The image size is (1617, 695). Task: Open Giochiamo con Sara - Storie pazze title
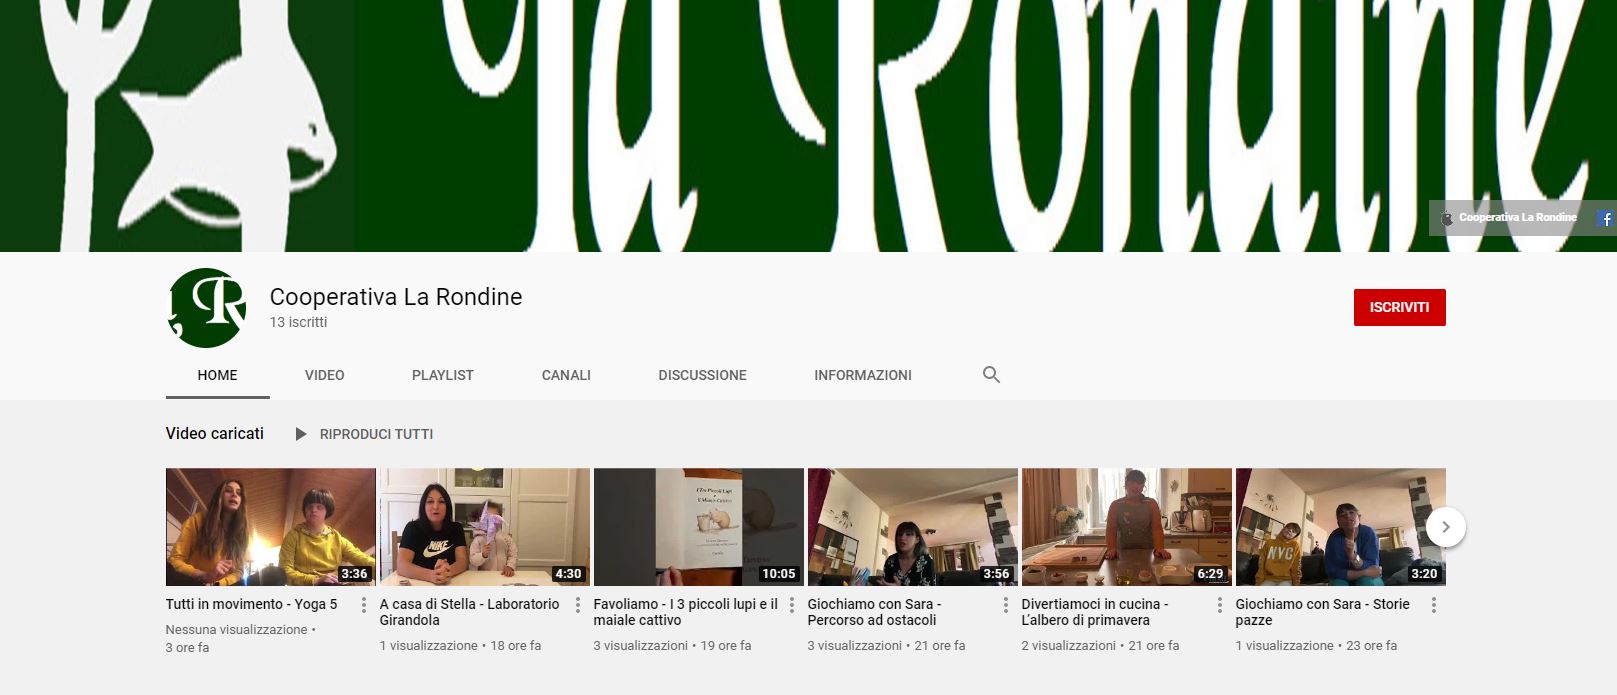click(x=1322, y=612)
